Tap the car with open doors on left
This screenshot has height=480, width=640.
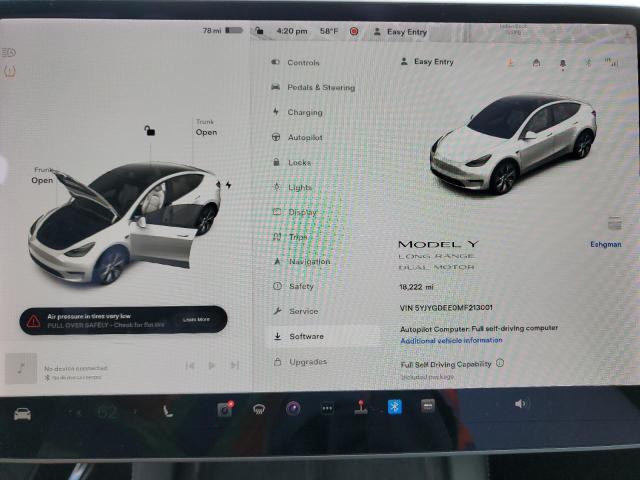[124, 224]
